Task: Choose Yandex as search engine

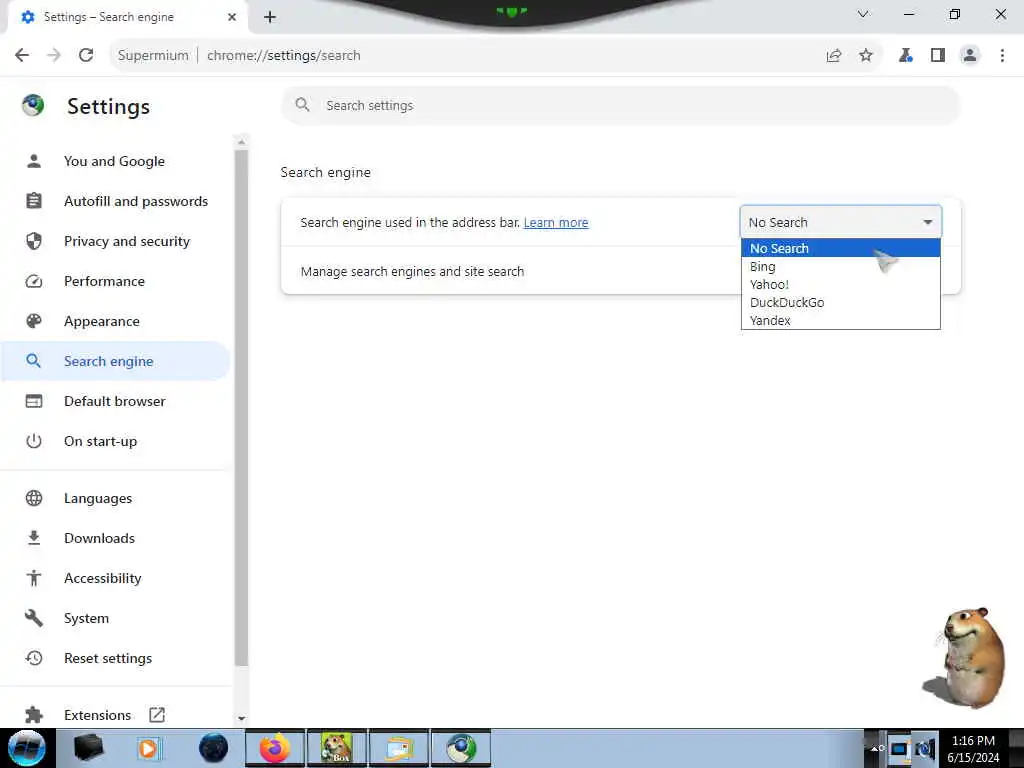Action: pos(840,320)
